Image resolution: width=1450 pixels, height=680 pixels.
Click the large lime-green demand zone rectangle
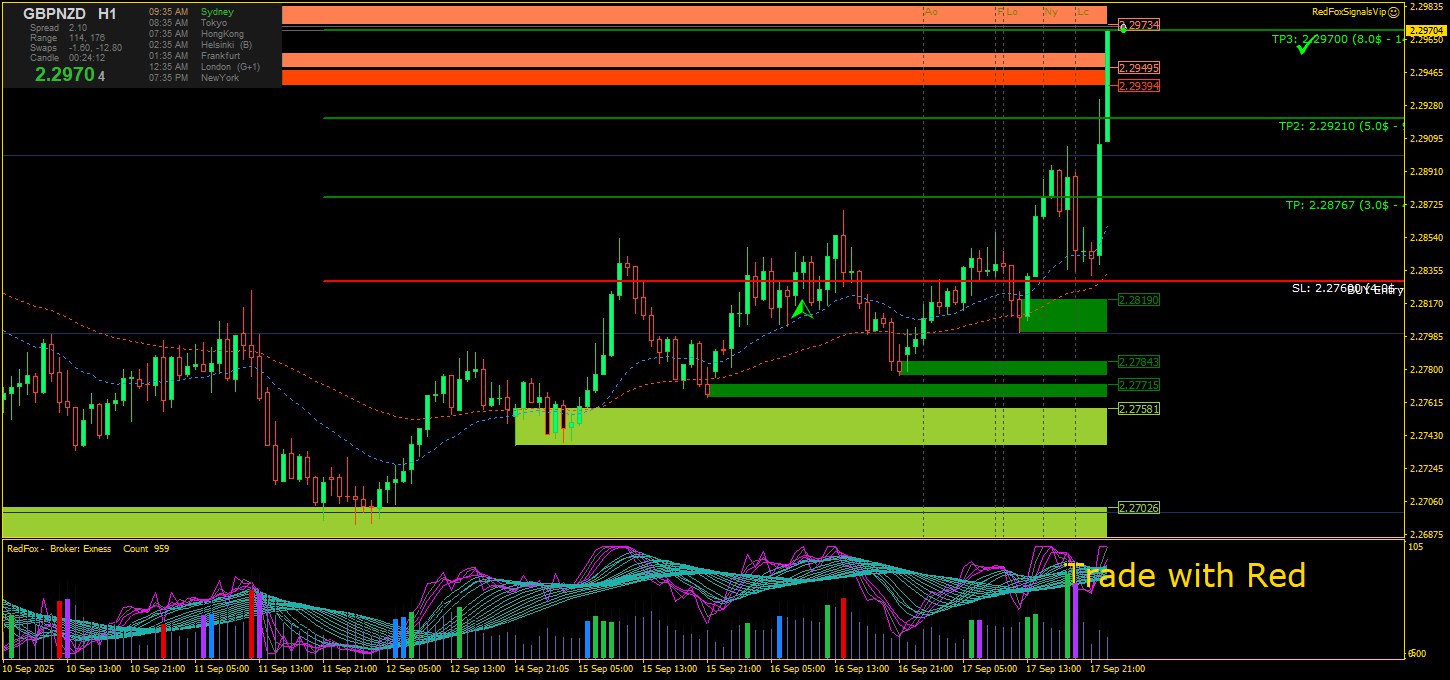tap(810, 426)
